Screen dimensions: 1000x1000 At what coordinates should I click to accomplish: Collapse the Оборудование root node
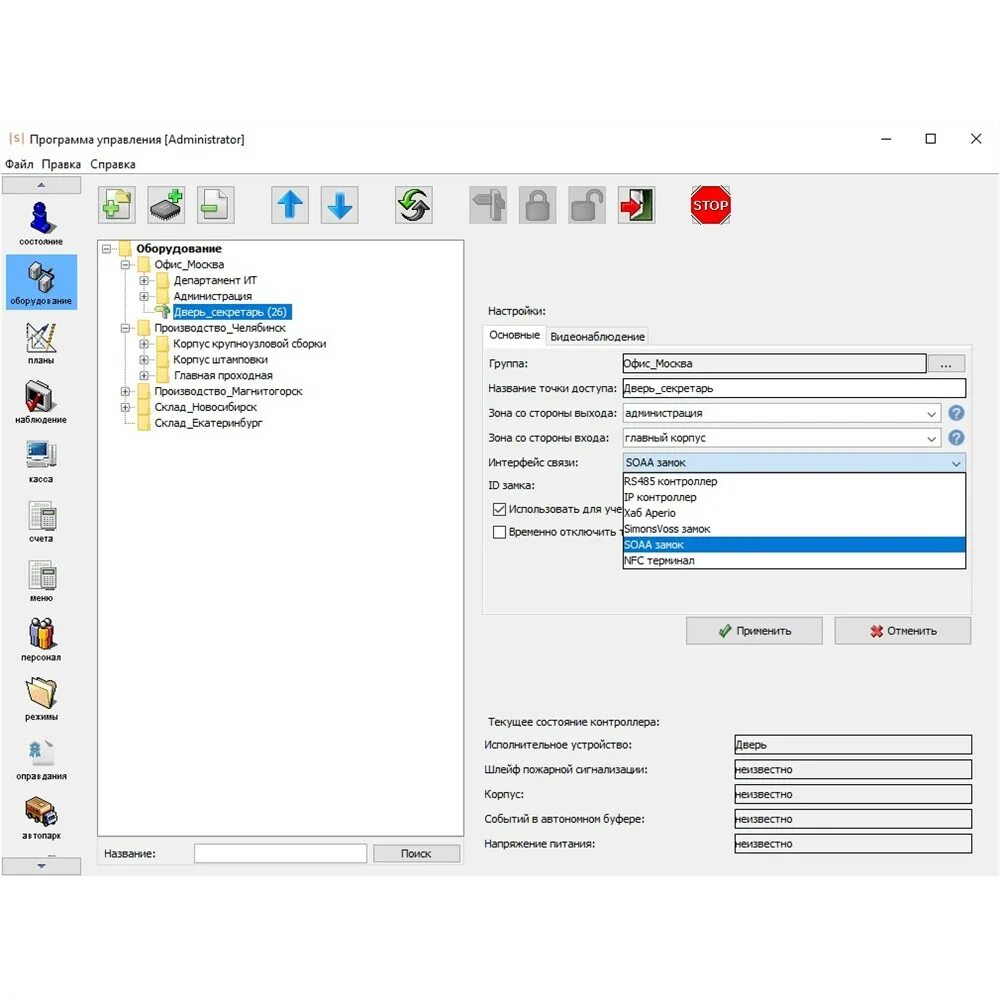coord(107,249)
